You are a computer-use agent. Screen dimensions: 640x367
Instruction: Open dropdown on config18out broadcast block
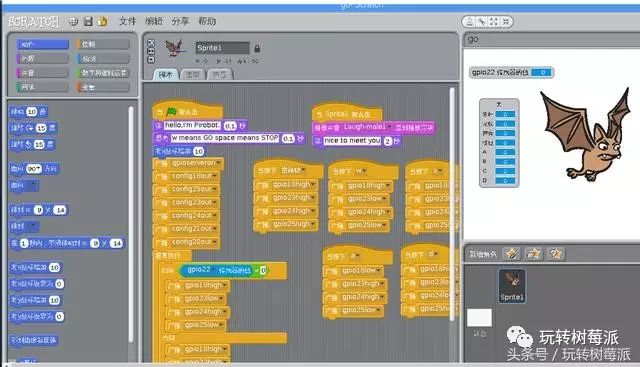pyautogui.click(x=215, y=176)
